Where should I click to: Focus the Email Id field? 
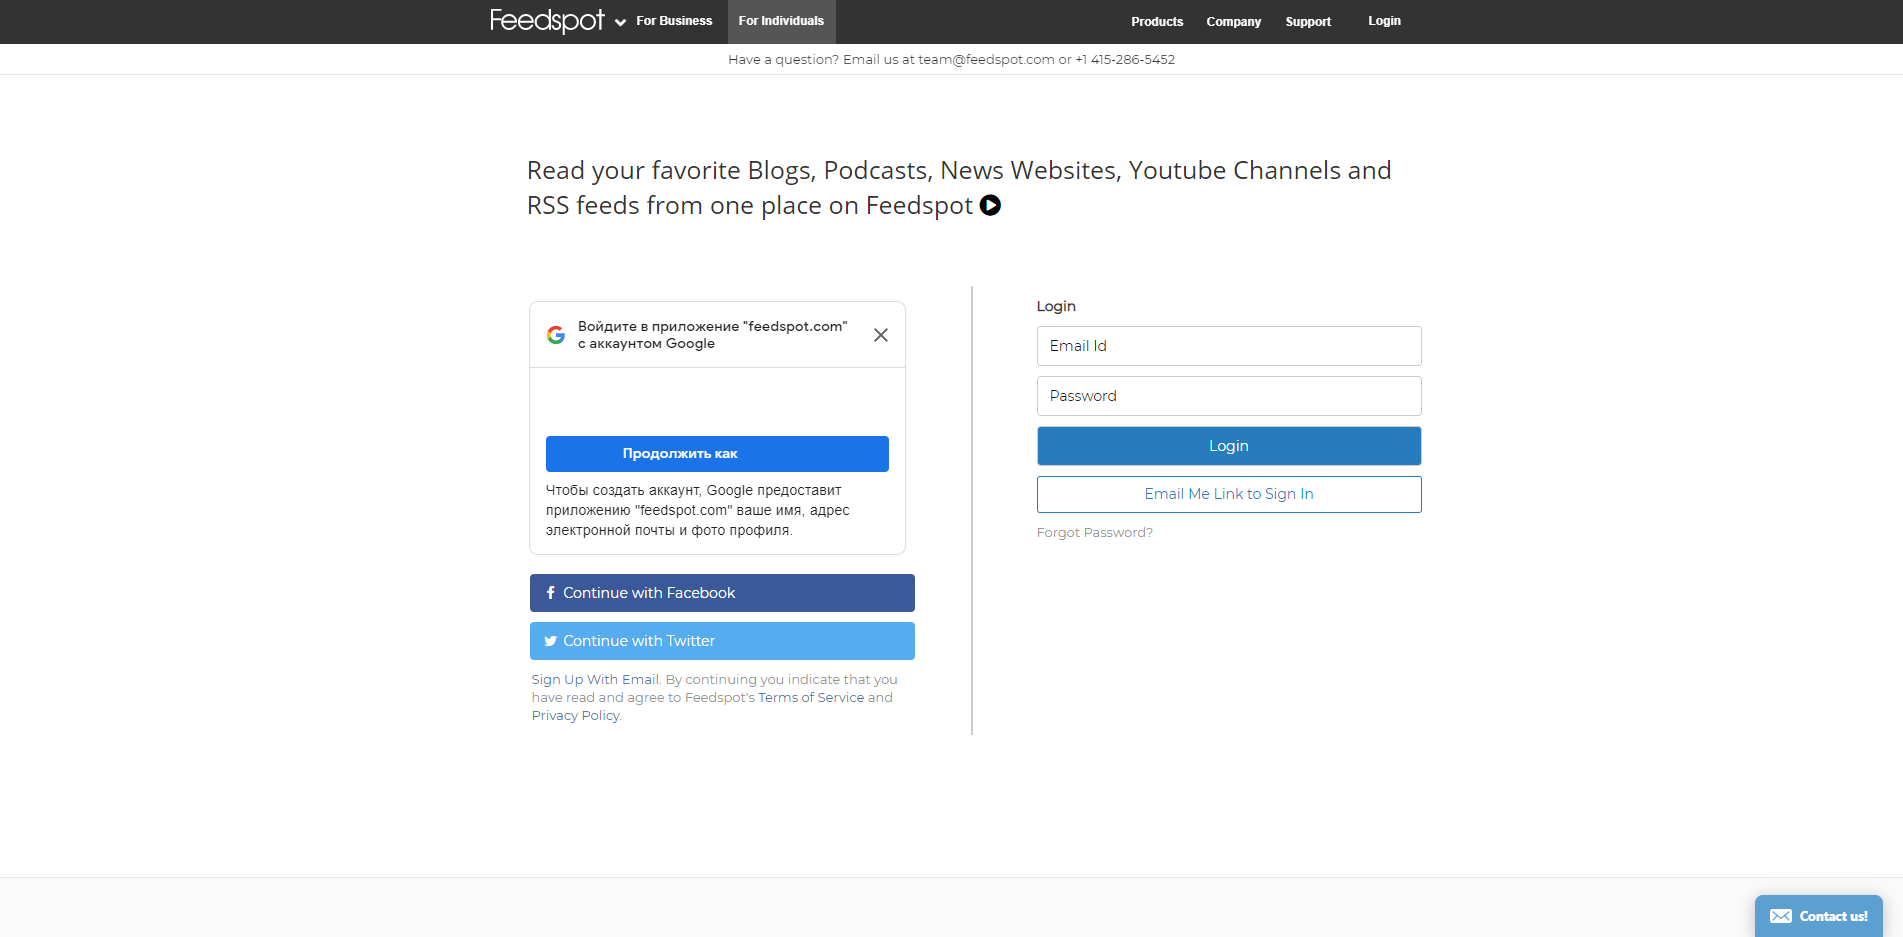point(1229,346)
